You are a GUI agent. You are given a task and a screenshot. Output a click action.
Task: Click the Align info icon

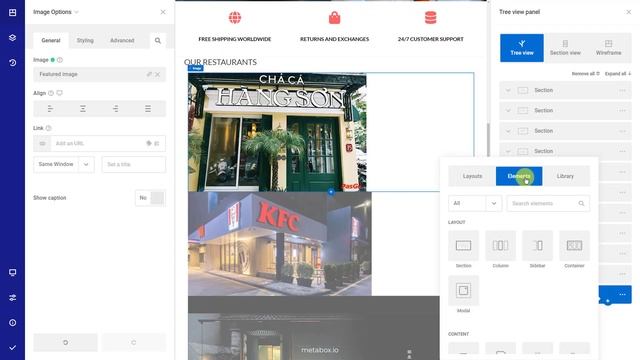click(x=51, y=93)
